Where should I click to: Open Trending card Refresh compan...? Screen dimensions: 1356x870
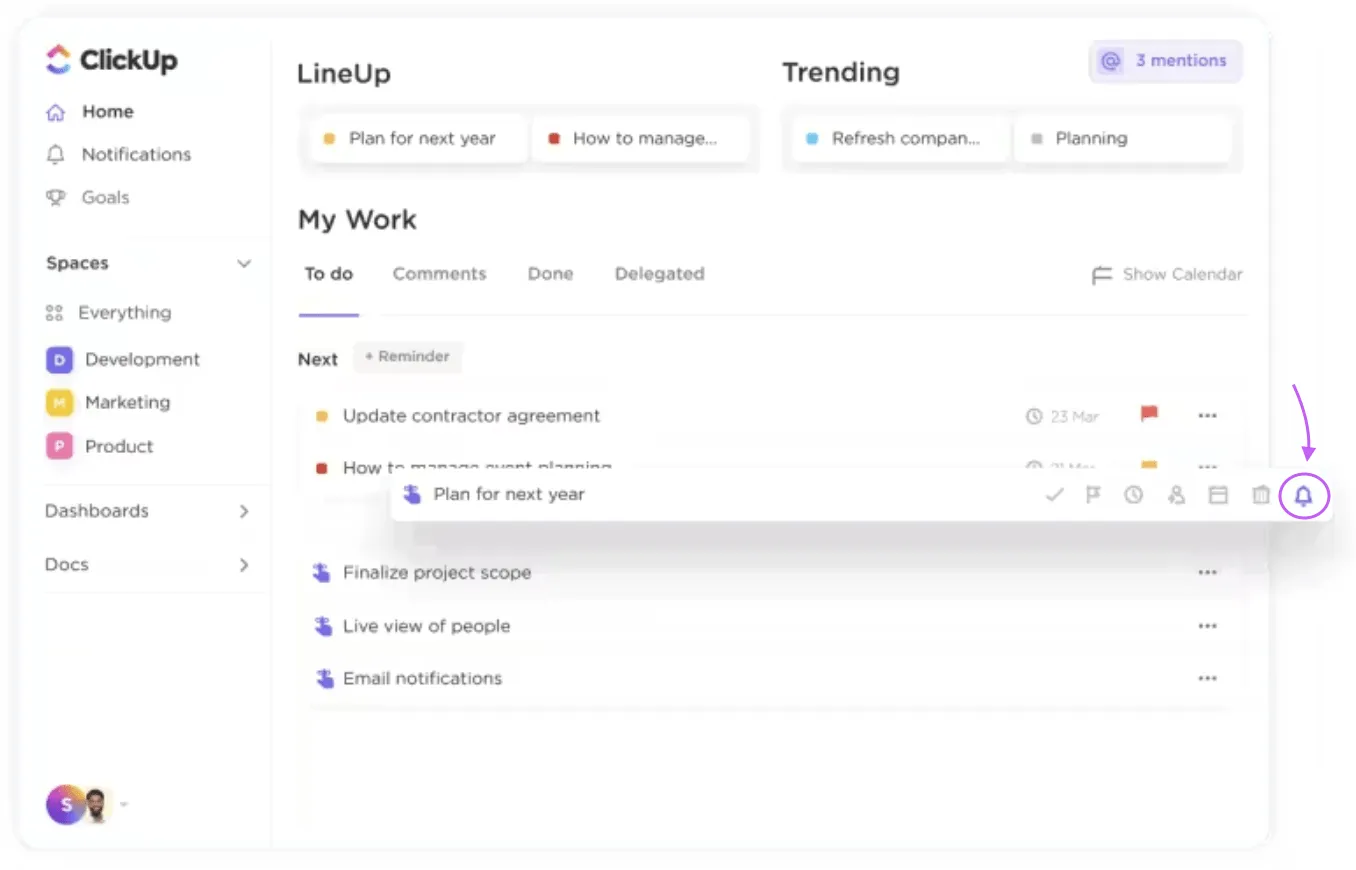900,139
